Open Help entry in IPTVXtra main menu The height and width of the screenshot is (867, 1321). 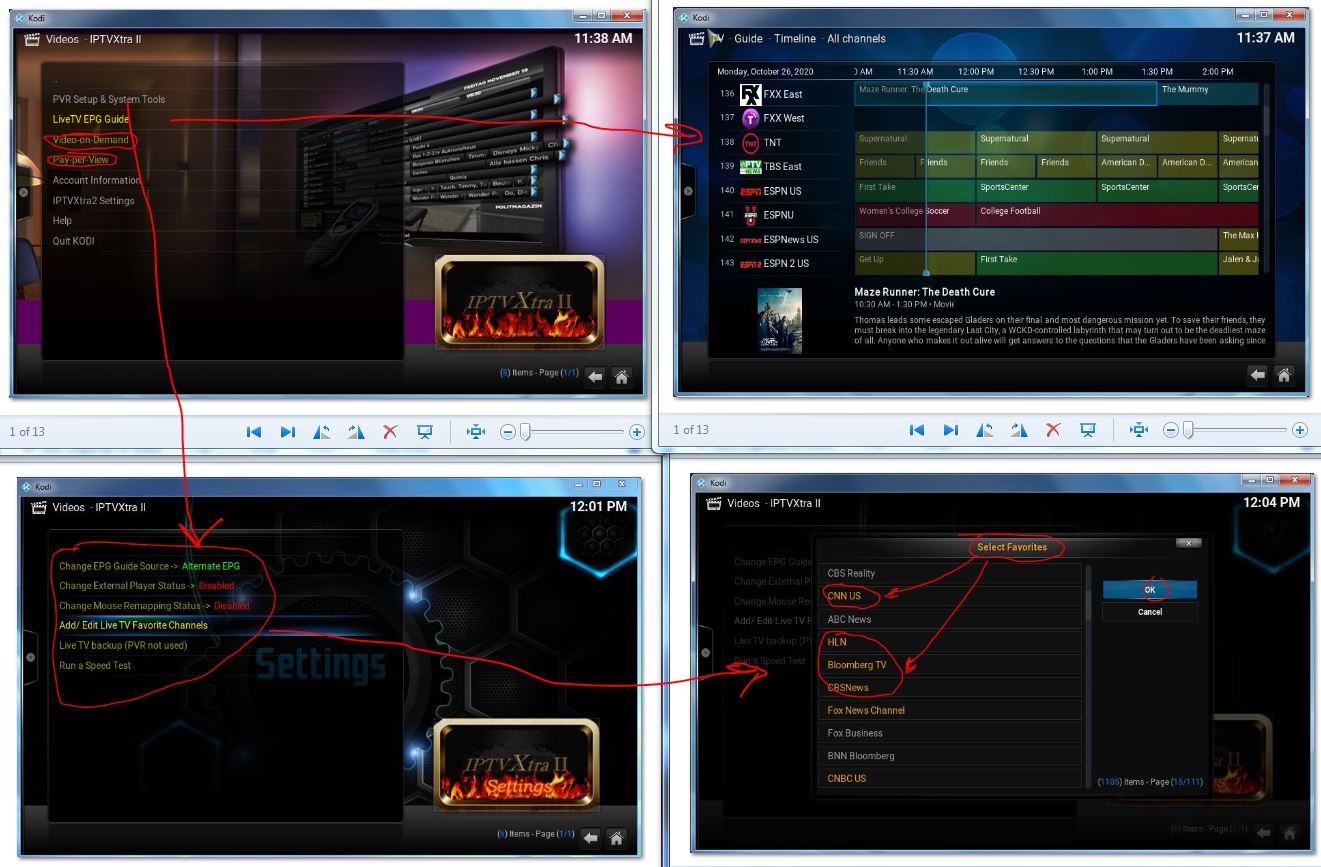point(62,221)
